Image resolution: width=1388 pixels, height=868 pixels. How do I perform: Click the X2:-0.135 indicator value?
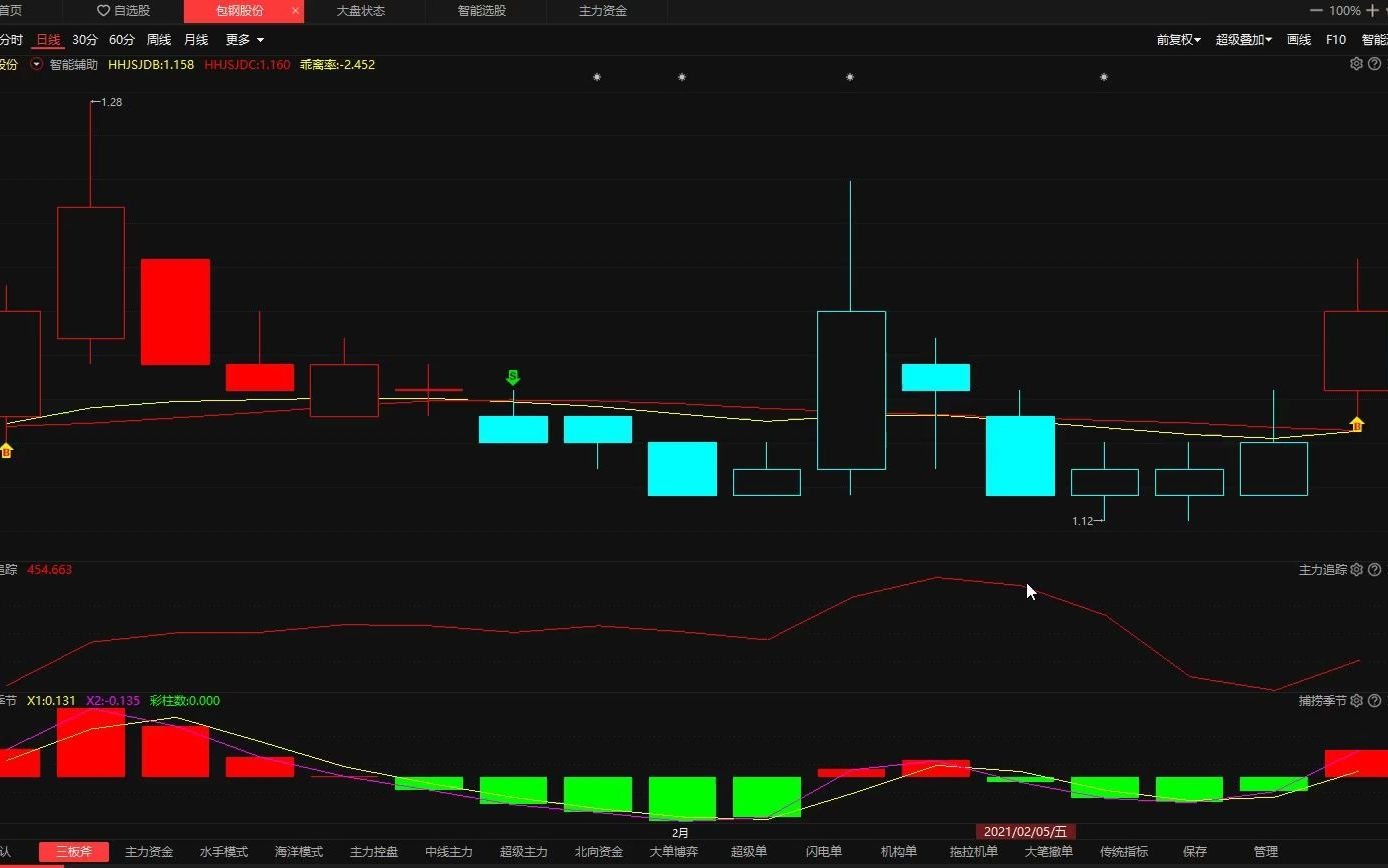(113, 700)
